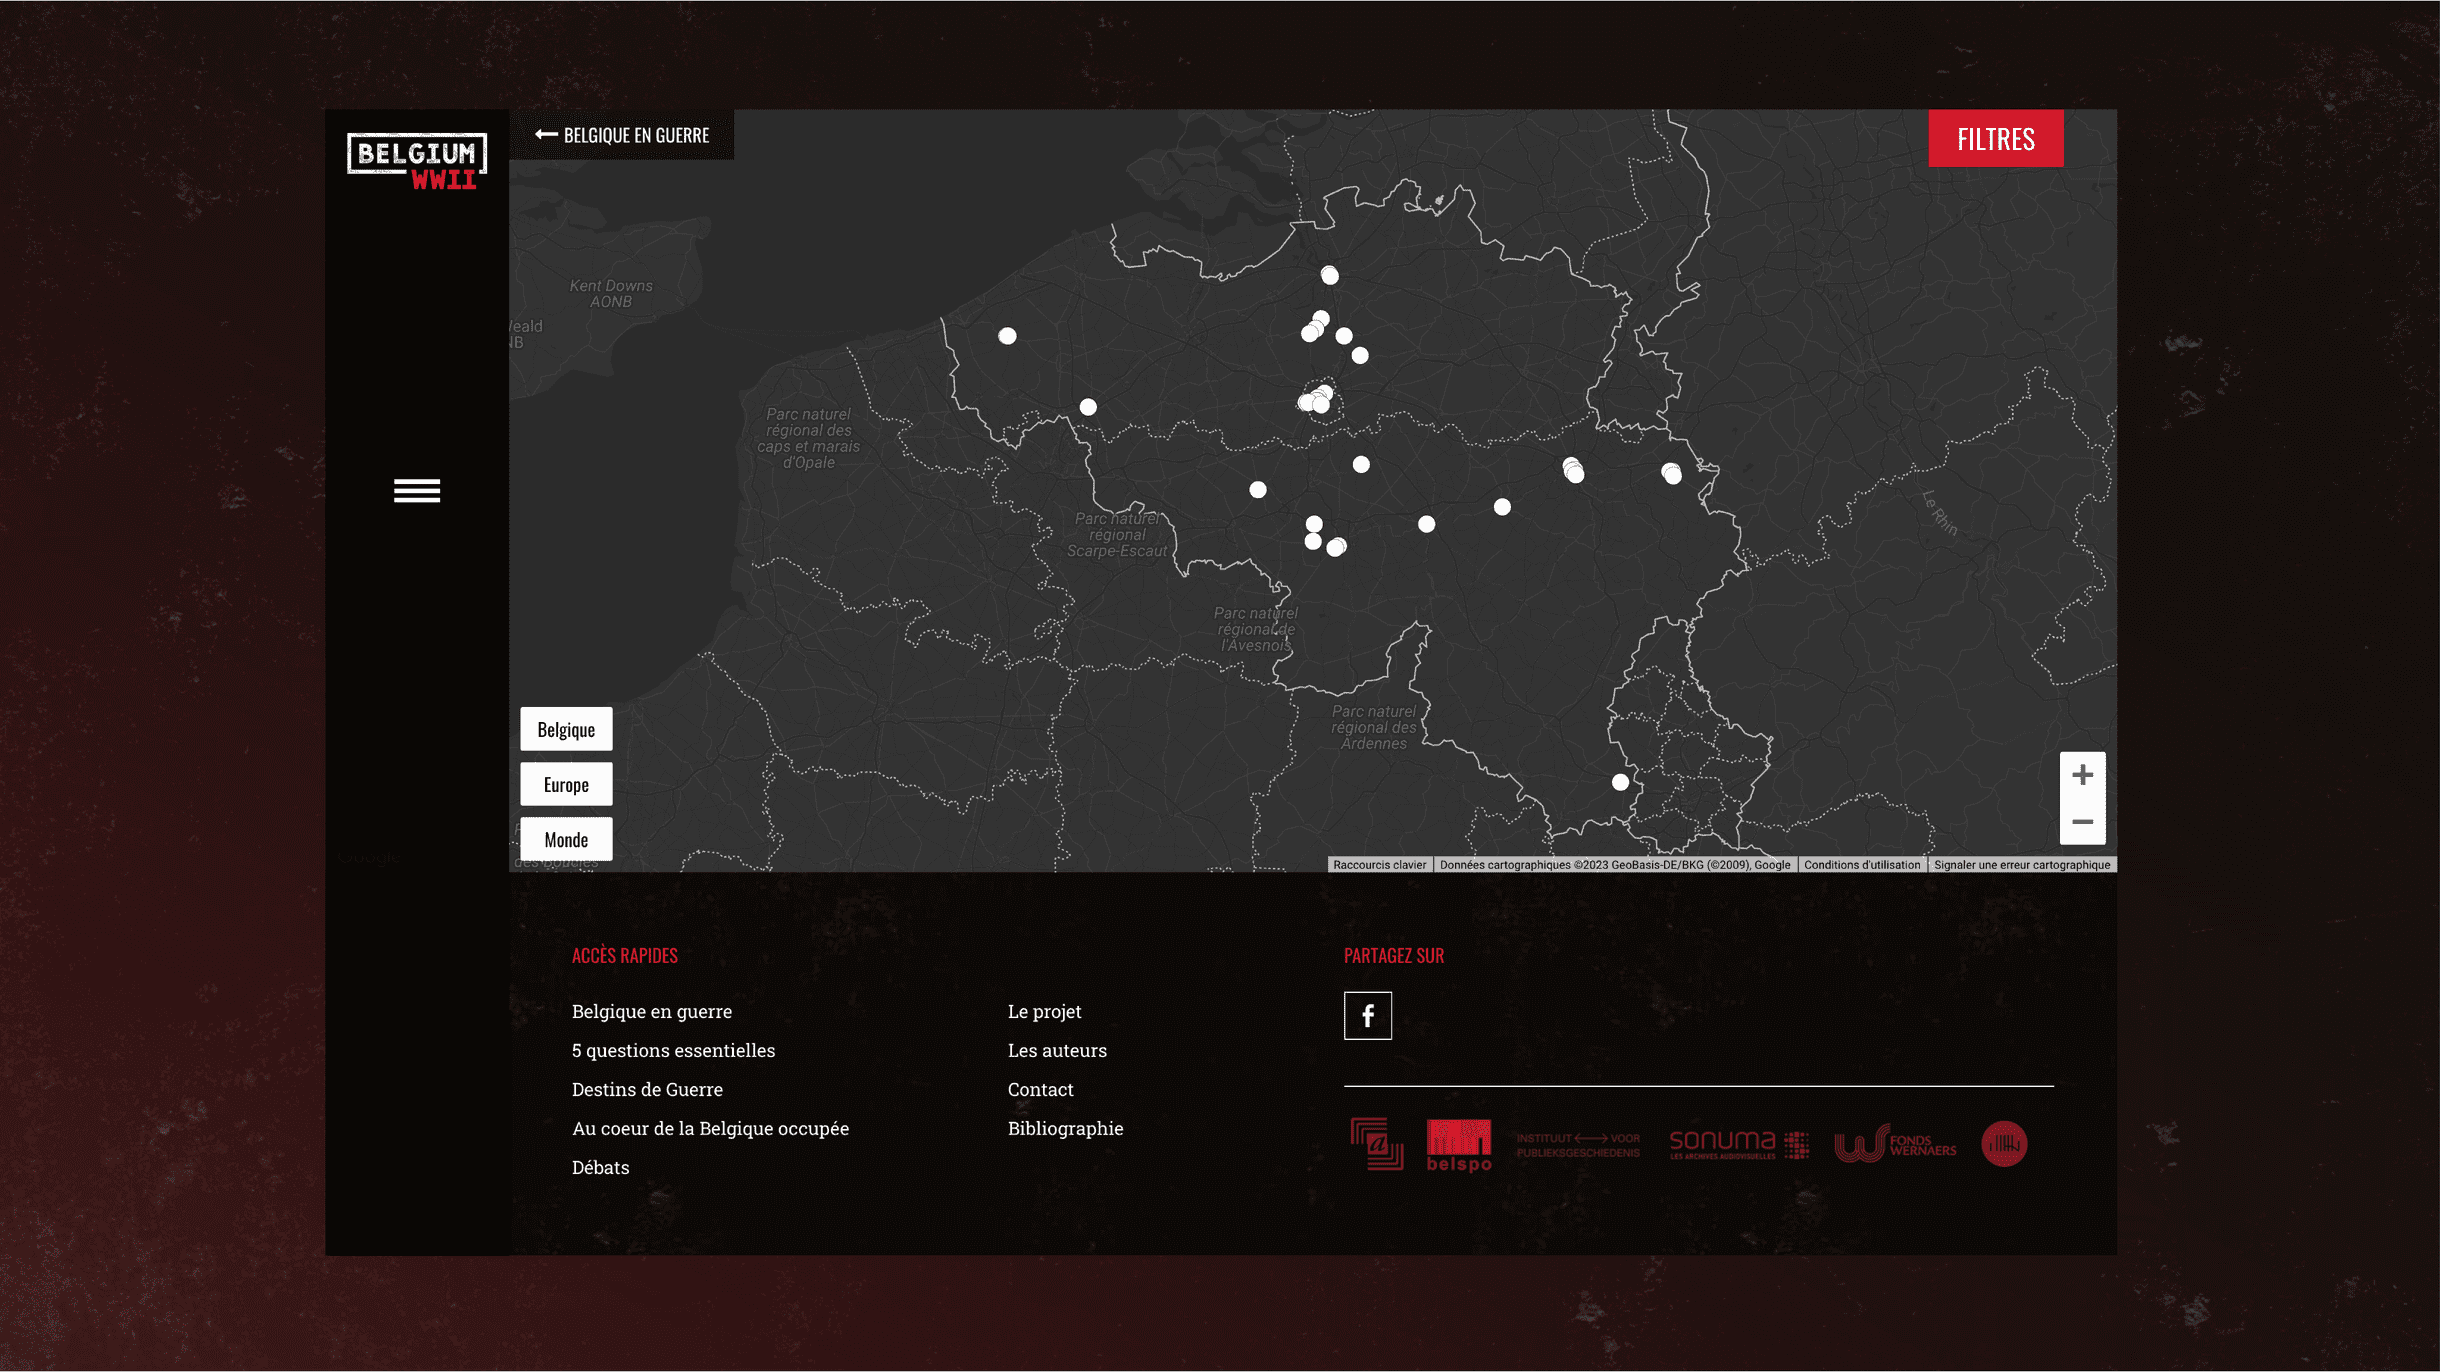Image resolution: width=2440 pixels, height=1372 pixels.
Task: Open the hamburger menu icon
Action: click(417, 490)
